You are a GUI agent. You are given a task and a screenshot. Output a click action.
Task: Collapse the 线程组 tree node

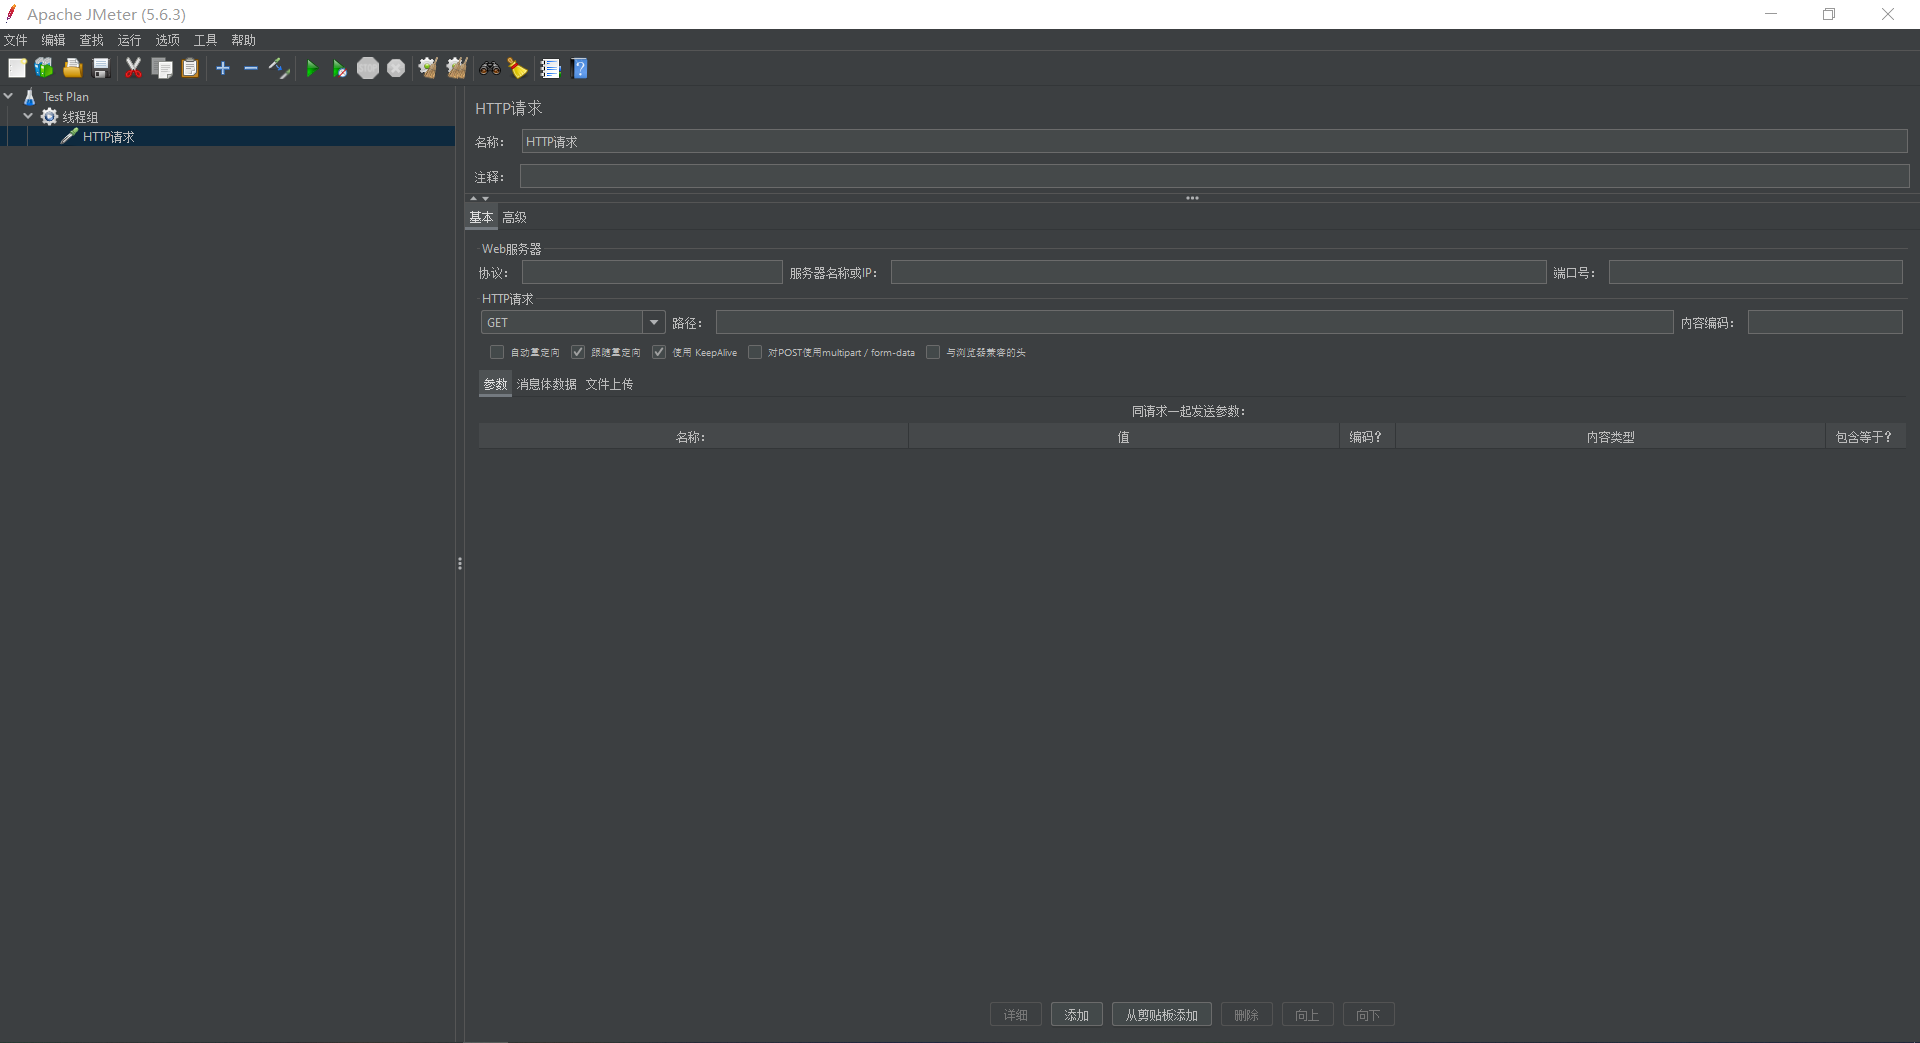(28, 116)
